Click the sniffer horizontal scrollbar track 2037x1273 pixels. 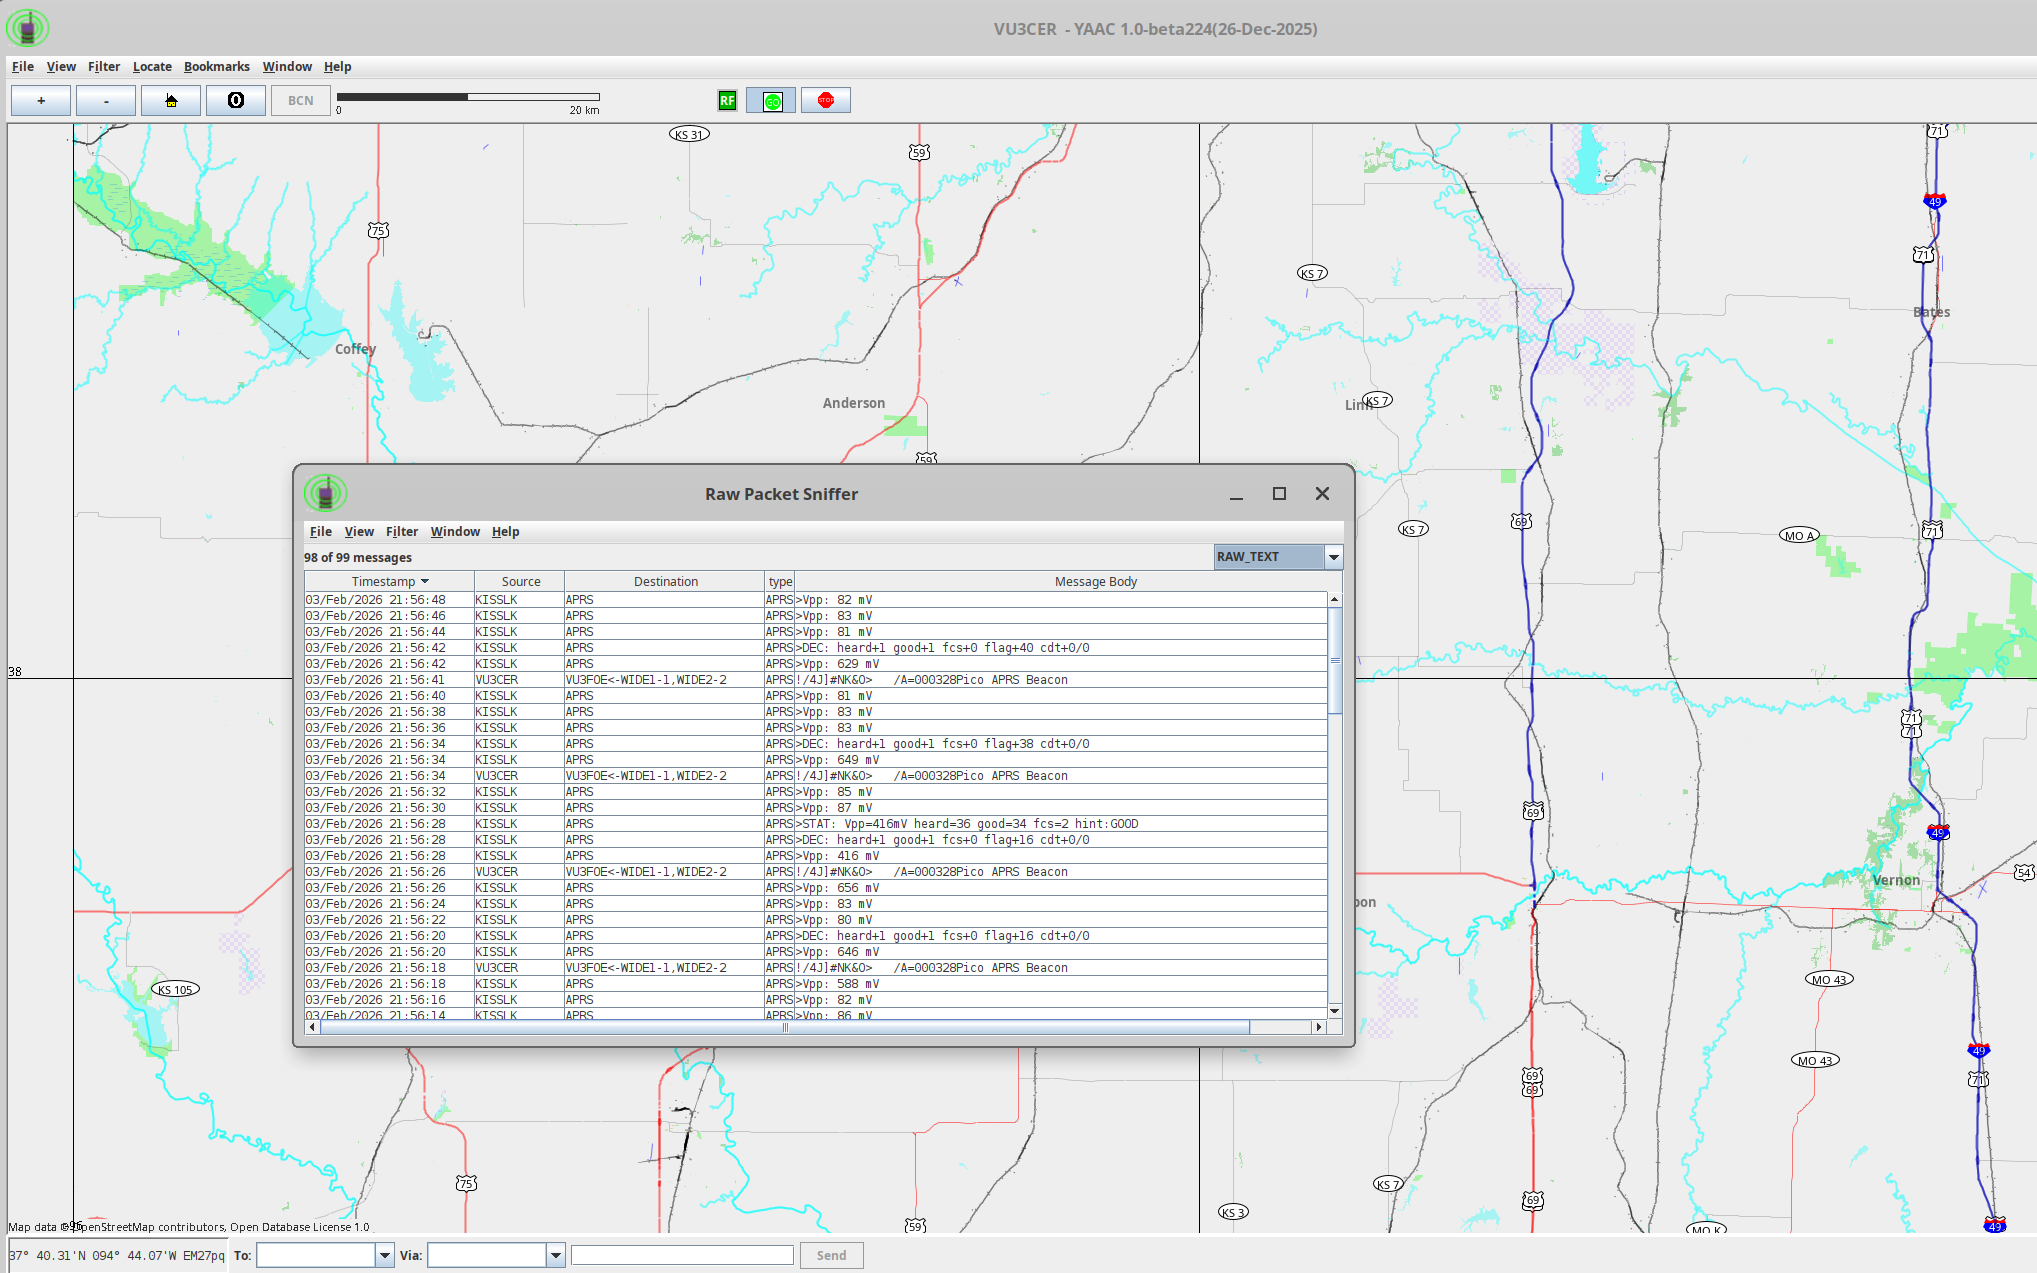point(1280,1027)
